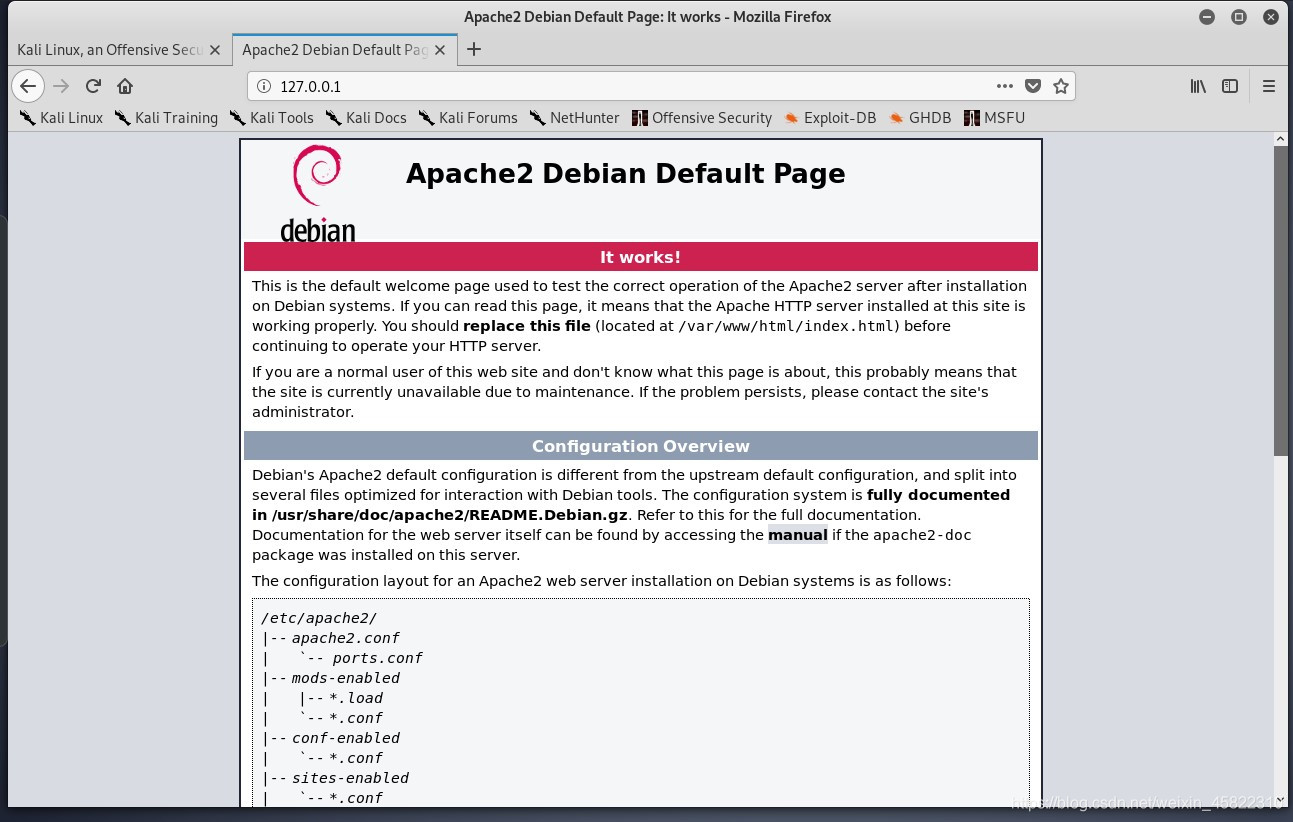Click 'sites-enabled' in the config tree
The width and height of the screenshot is (1293, 822).
350,778
